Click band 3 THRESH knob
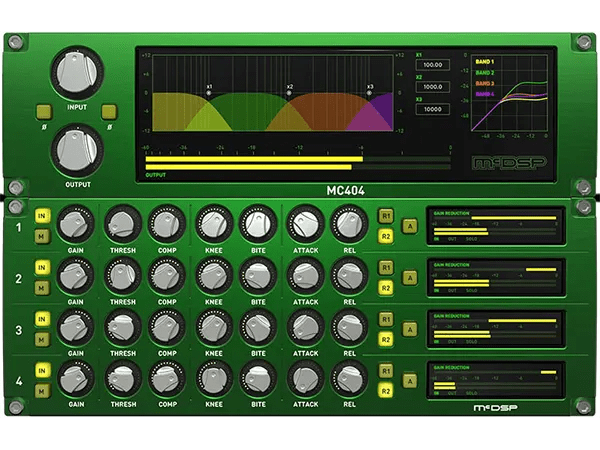 (123, 328)
